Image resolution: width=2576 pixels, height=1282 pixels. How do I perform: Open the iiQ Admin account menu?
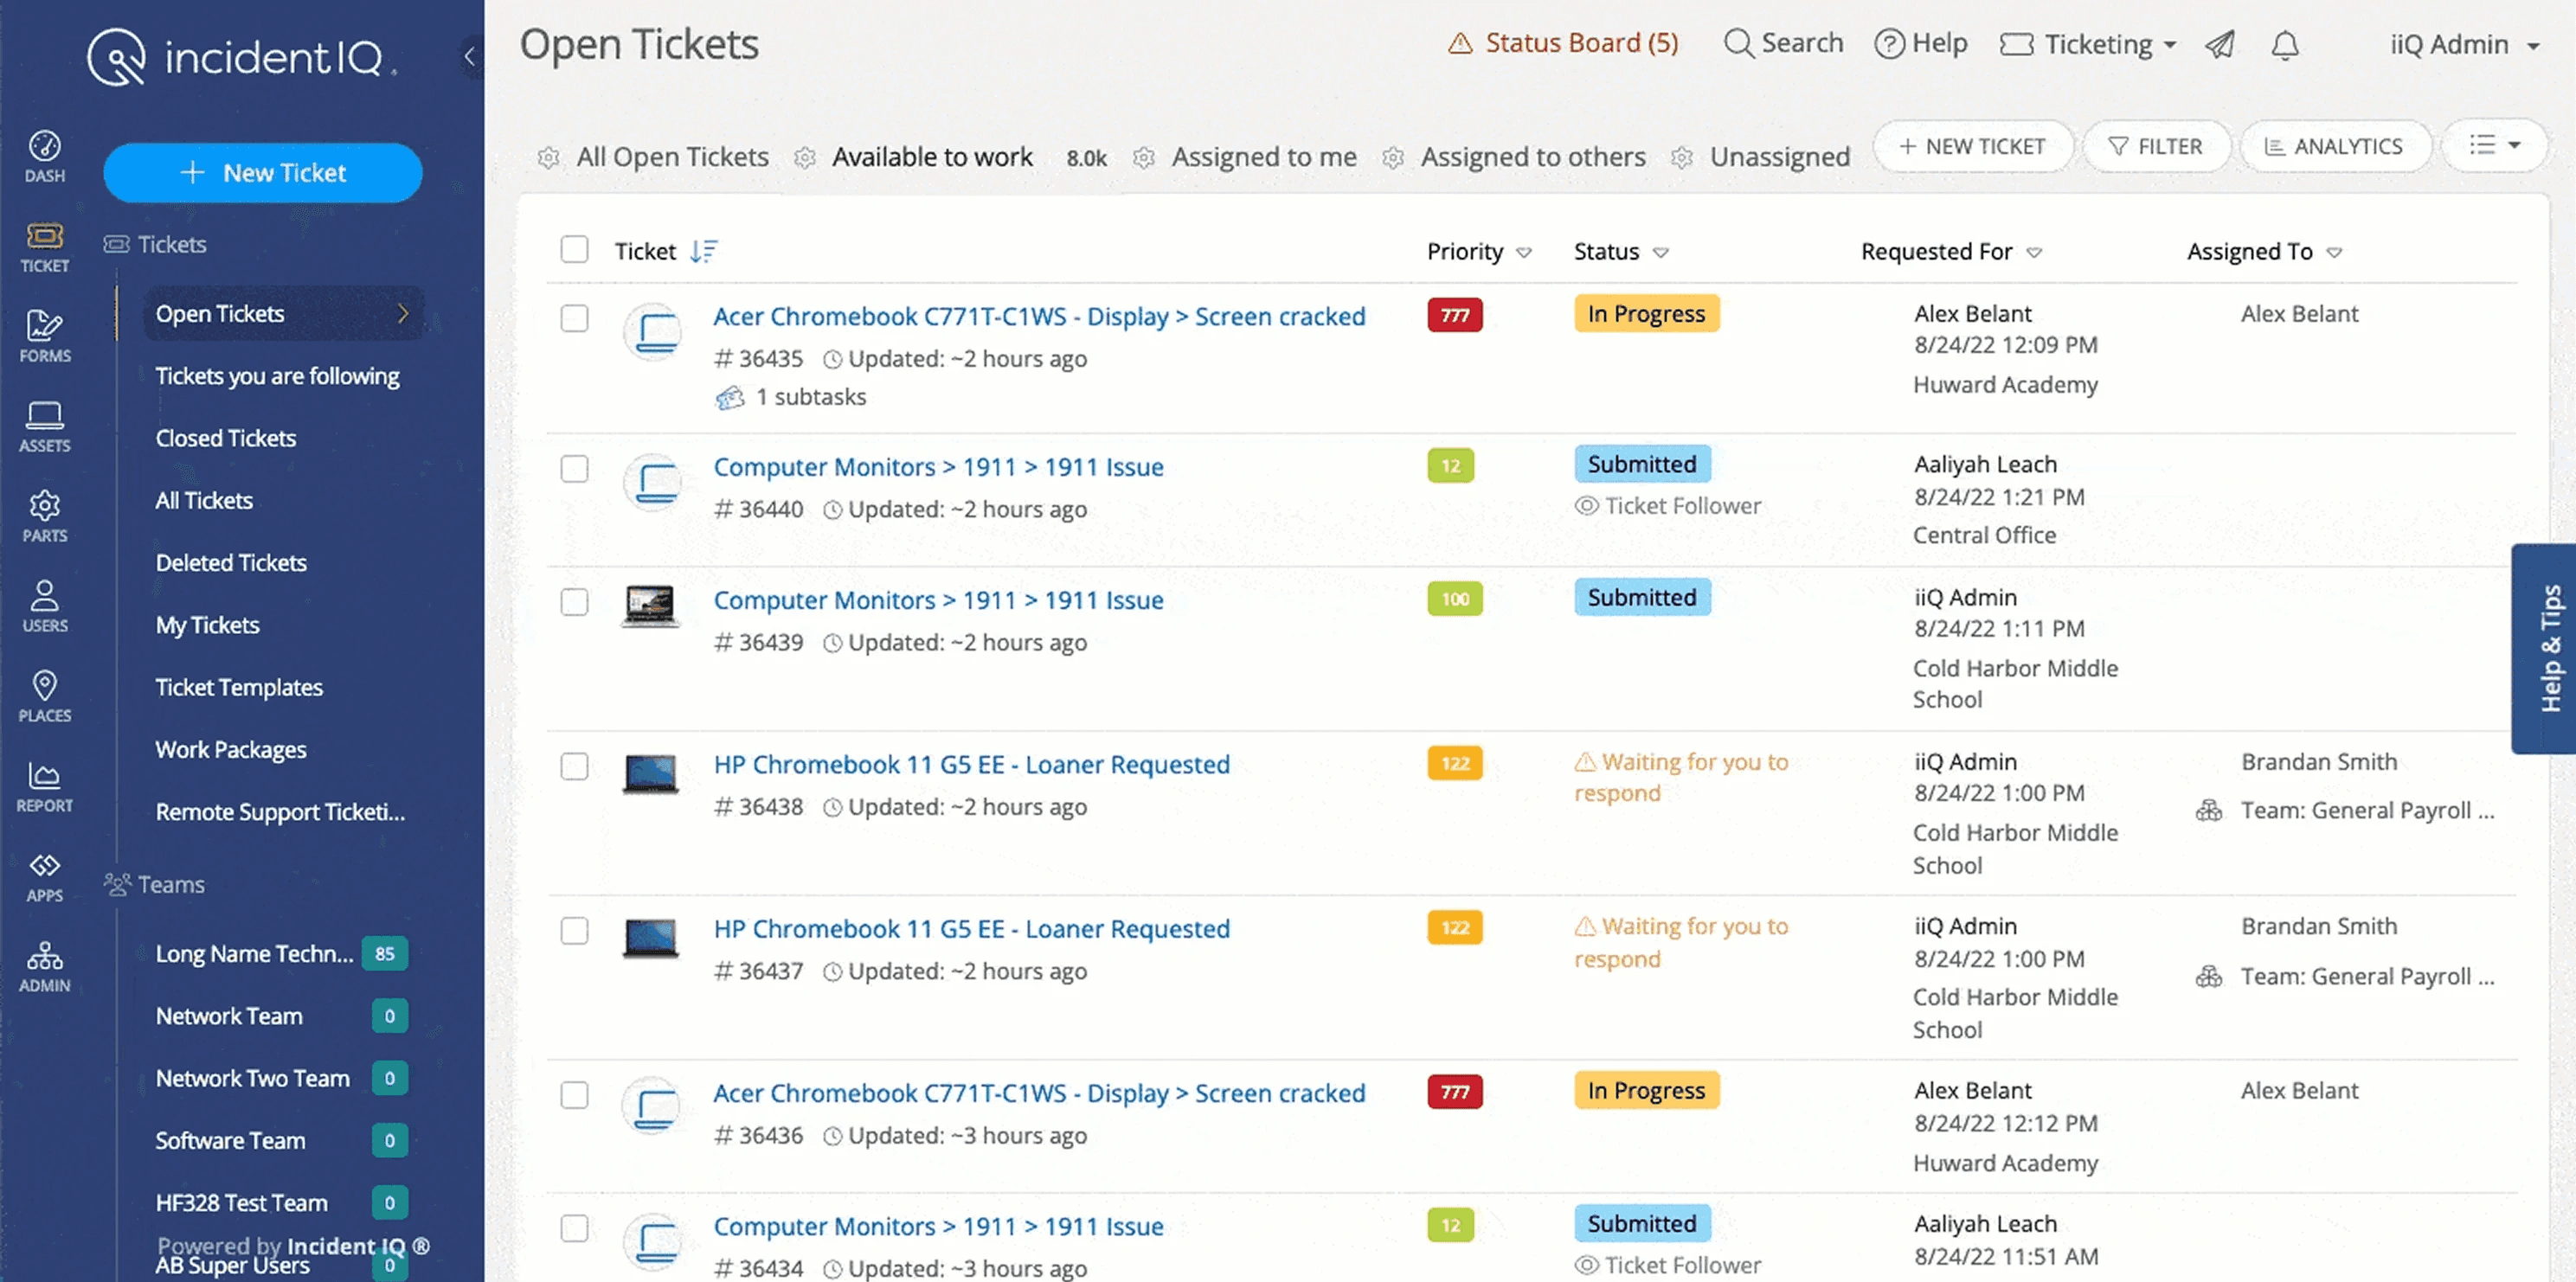coord(2464,45)
